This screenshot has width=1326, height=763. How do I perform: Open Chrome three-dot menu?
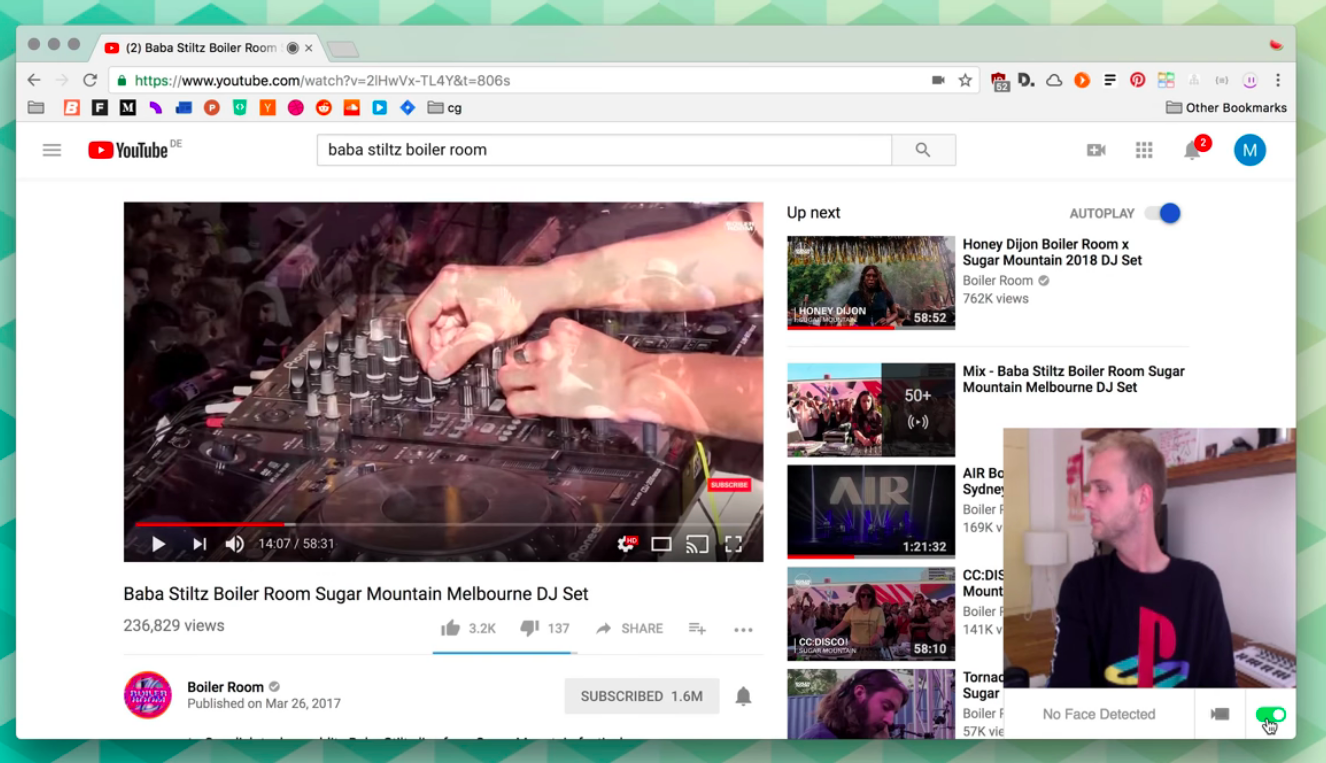1277,80
